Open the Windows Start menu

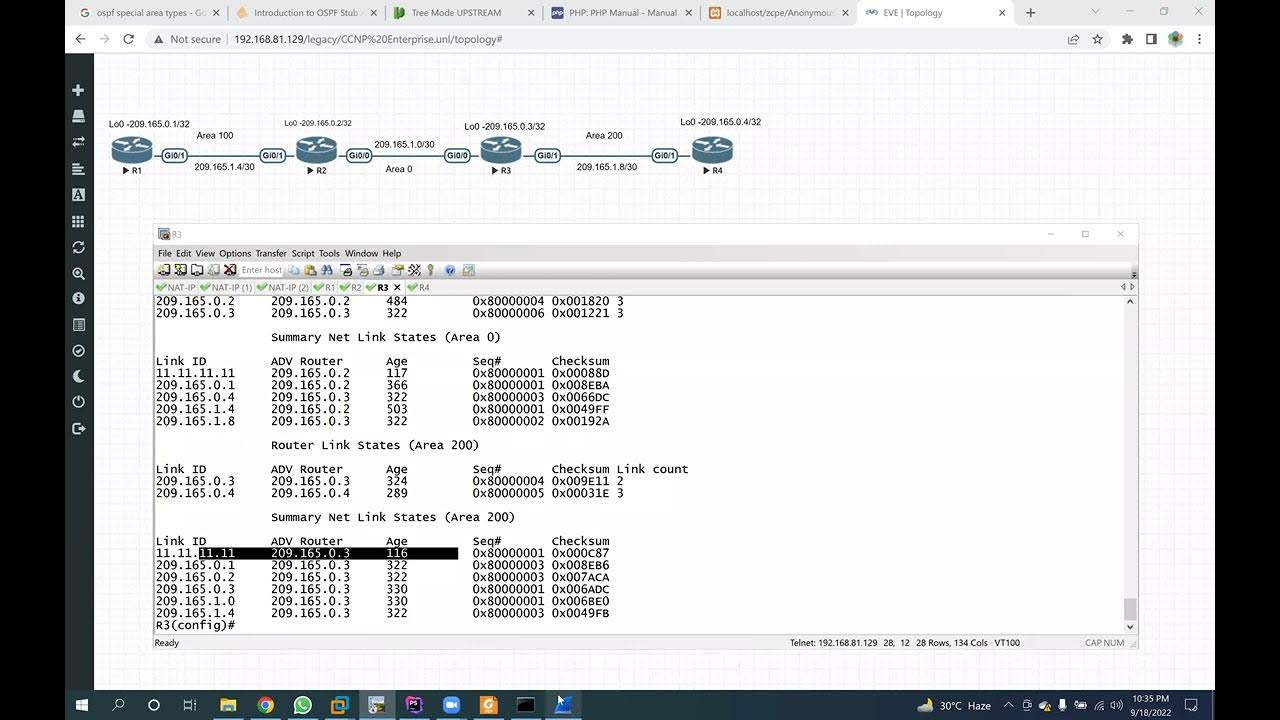coord(82,705)
